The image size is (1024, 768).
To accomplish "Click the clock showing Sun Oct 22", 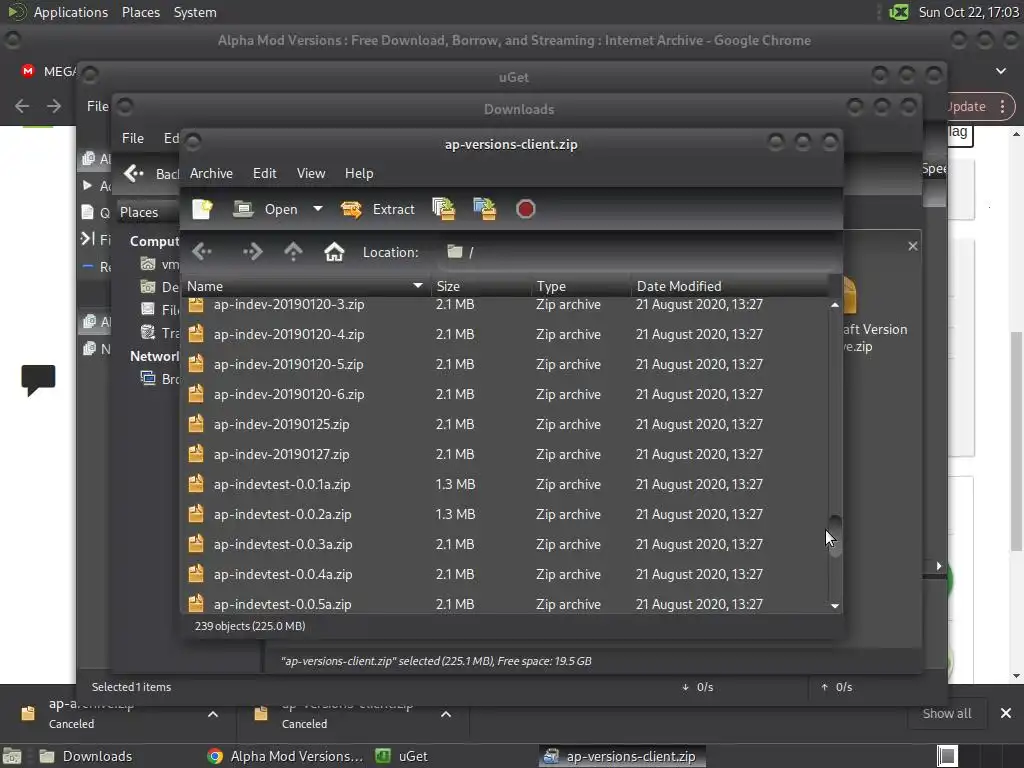I will (x=968, y=12).
